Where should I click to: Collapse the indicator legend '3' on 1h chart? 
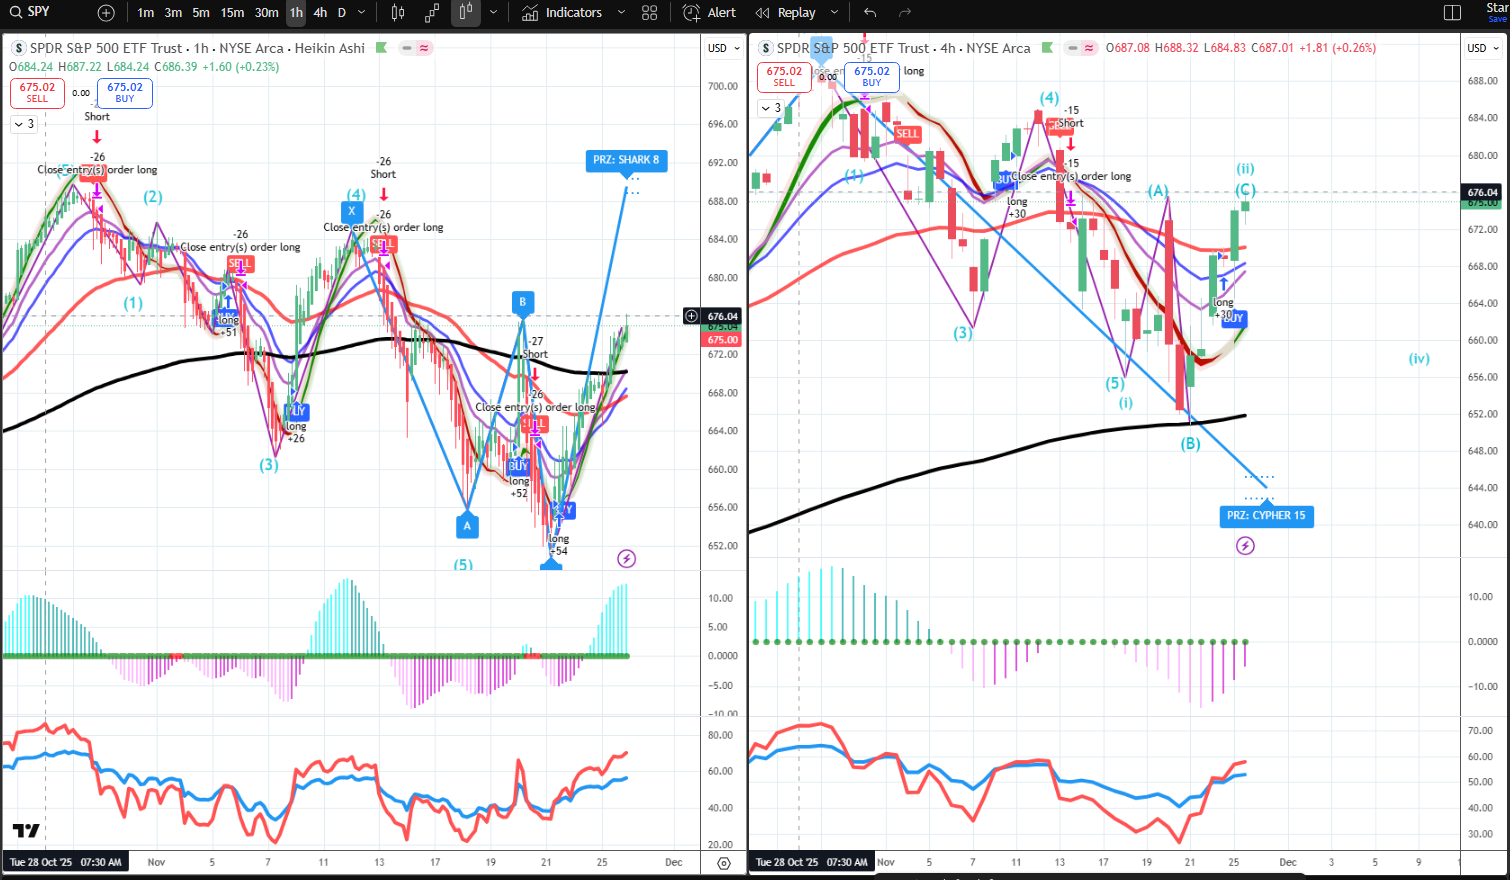click(24, 124)
